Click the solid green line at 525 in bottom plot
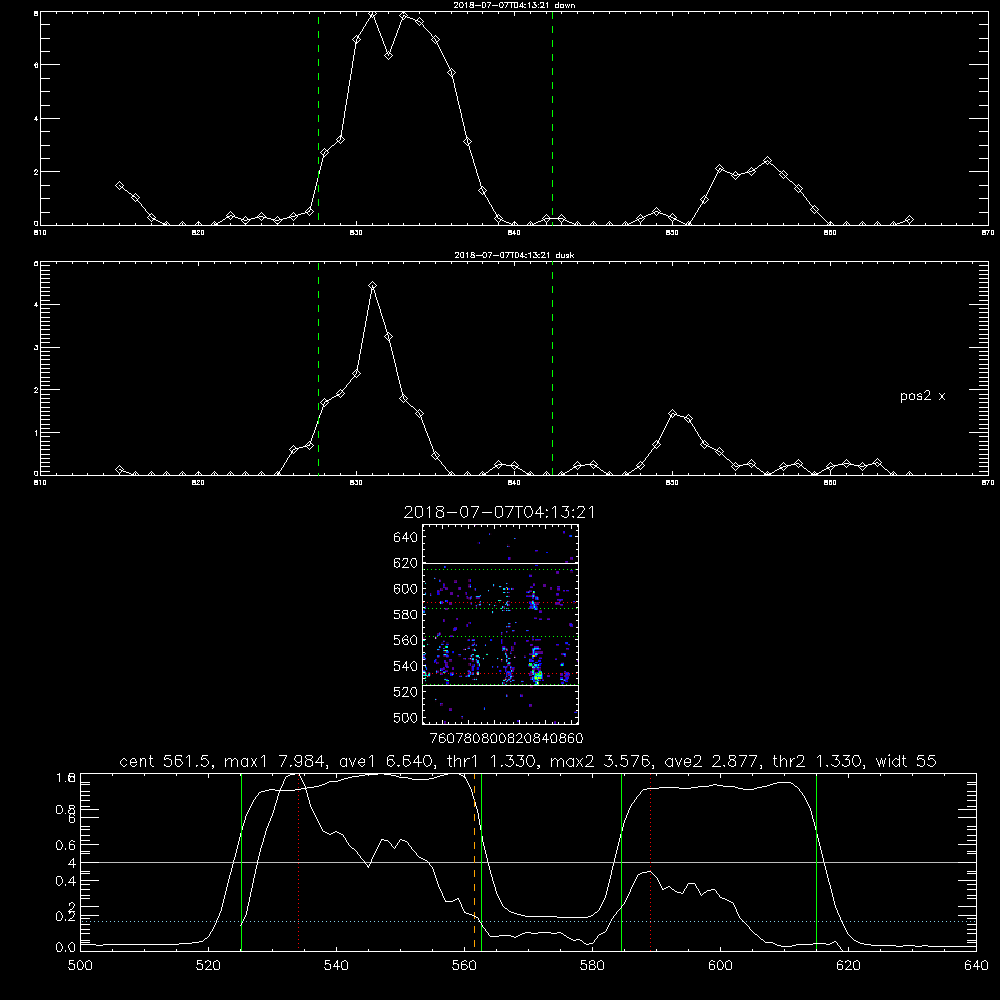 point(241,862)
